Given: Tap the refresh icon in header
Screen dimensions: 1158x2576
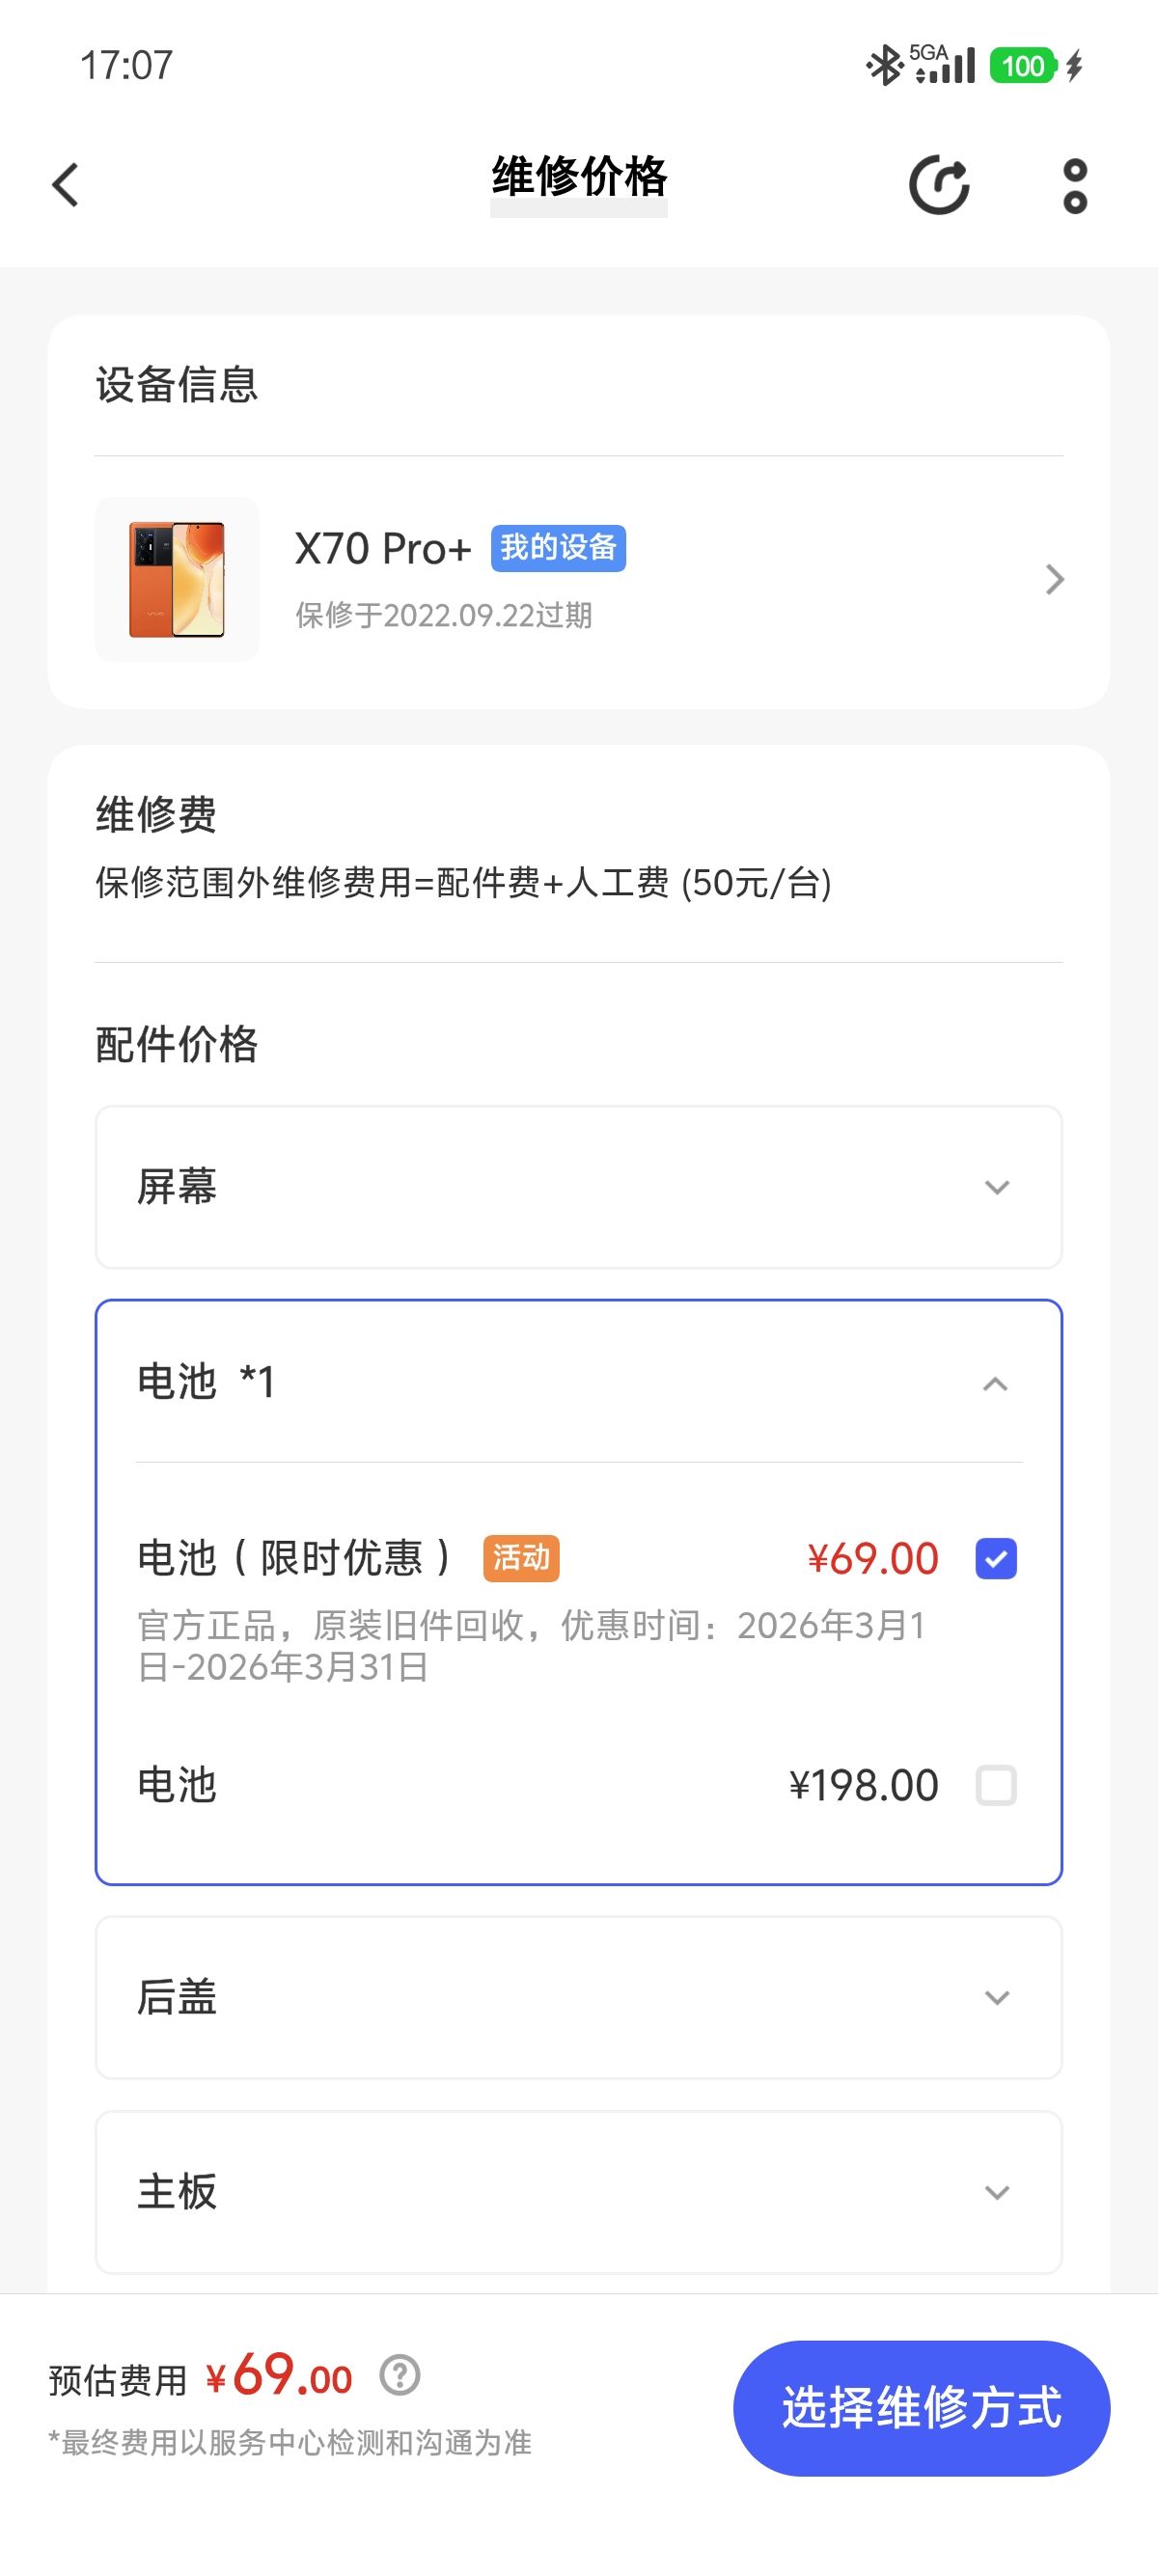Looking at the screenshot, I should [x=938, y=185].
